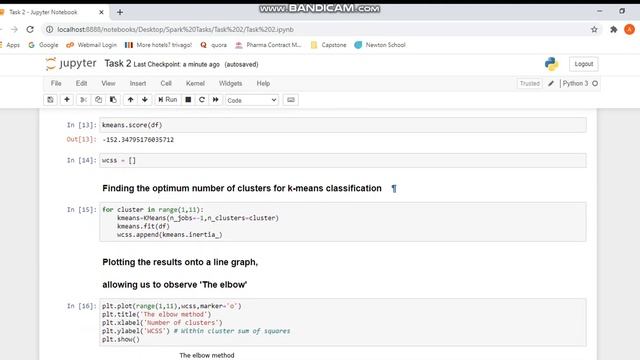Cut selected cells with scissors icon
Screen dimensions: 640x360
click(83, 100)
